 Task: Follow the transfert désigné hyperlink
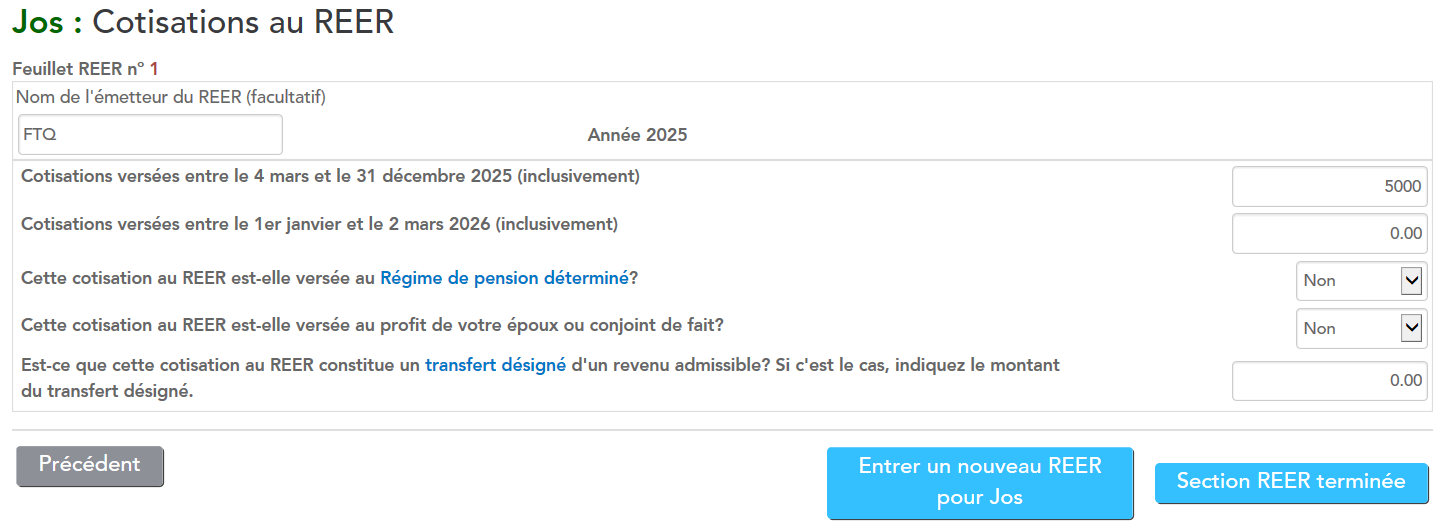pos(495,366)
